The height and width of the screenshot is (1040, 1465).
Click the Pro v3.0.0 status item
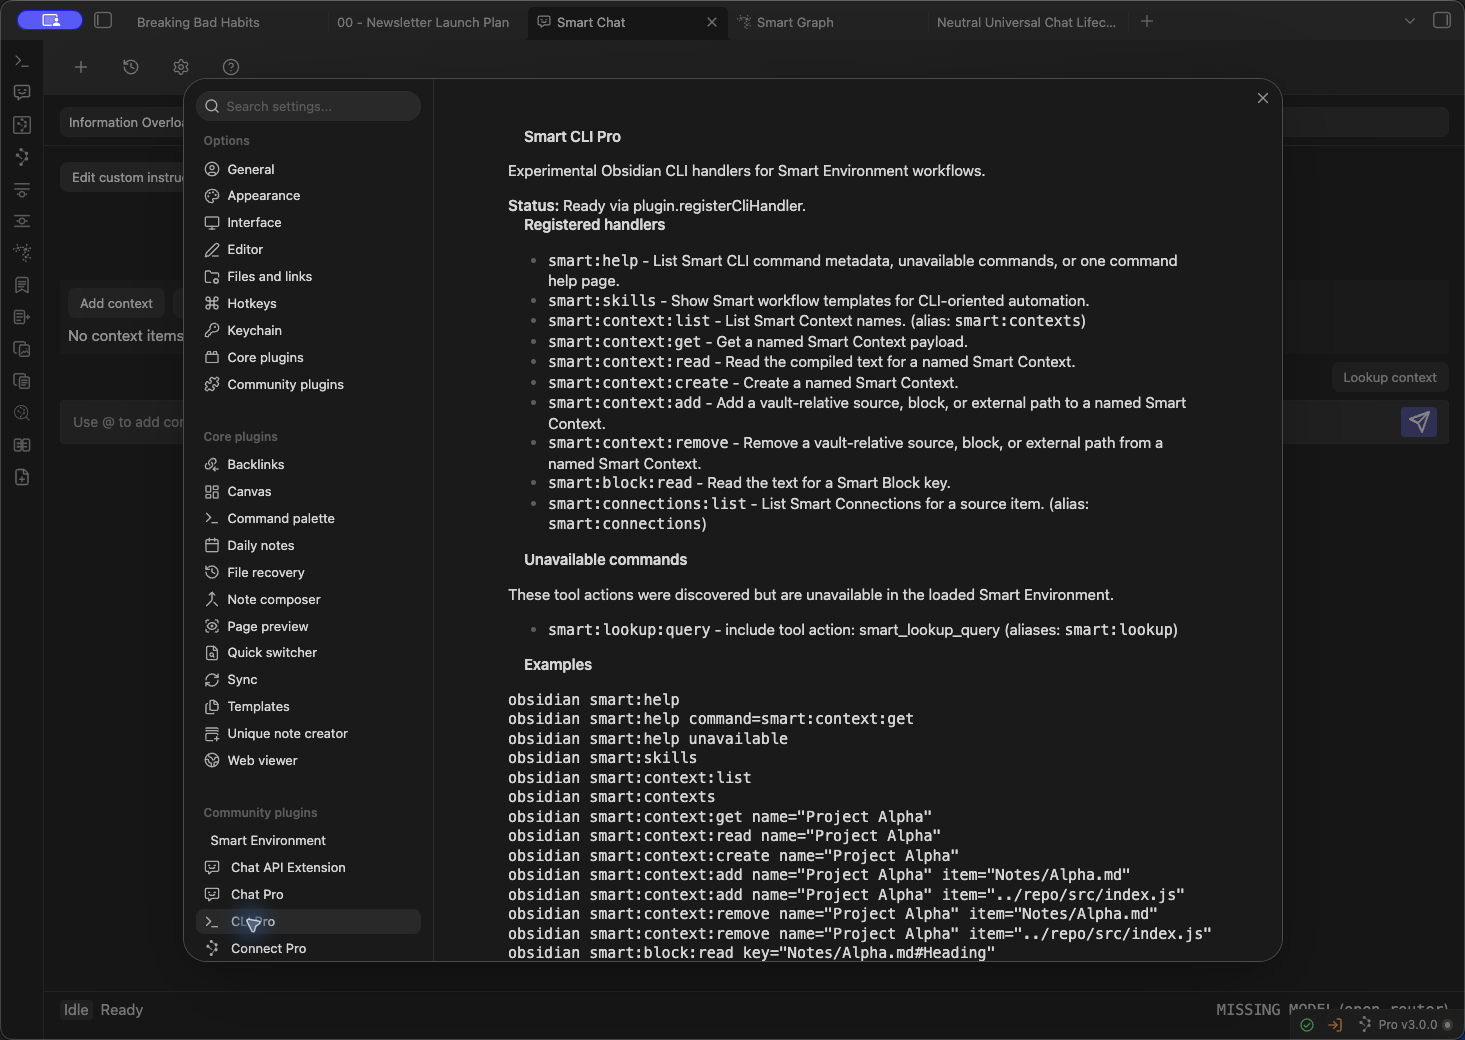(1407, 1024)
